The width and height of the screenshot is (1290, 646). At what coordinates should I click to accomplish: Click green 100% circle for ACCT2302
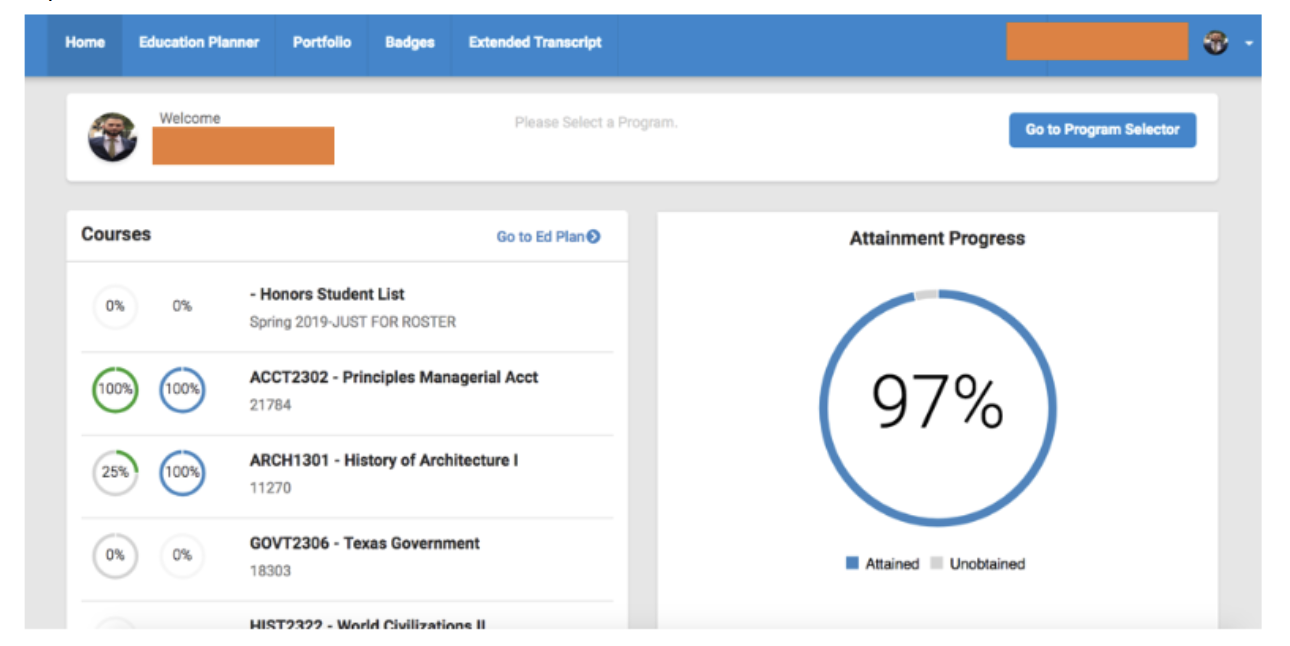tap(115, 390)
